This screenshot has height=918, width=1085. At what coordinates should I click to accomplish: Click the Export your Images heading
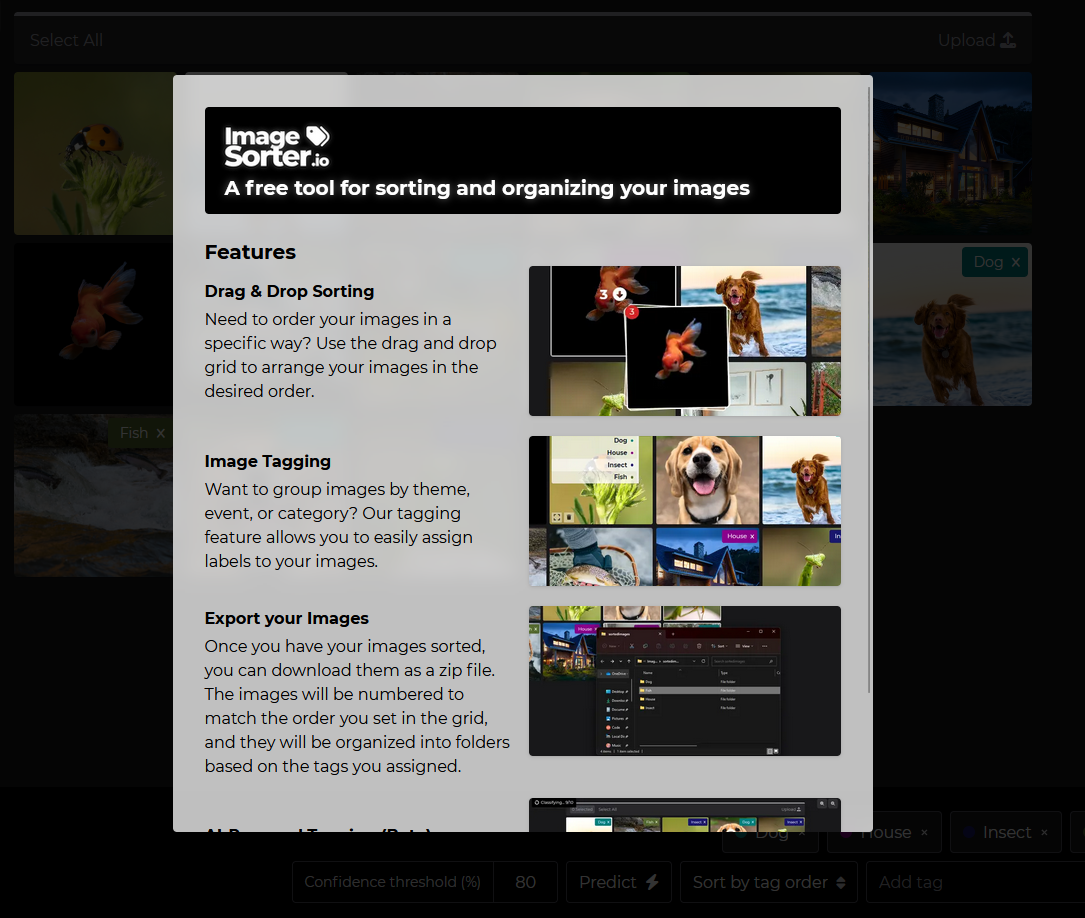286,618
